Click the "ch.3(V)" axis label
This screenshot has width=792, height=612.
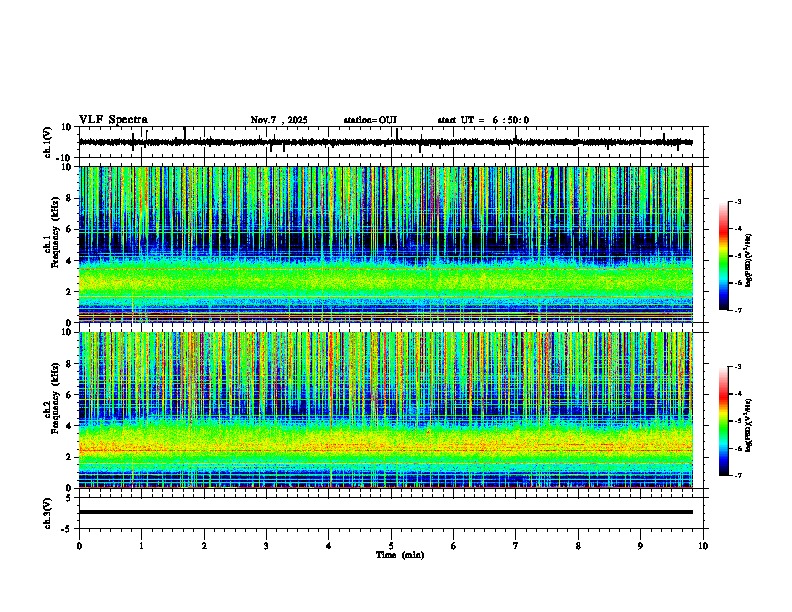48,513
